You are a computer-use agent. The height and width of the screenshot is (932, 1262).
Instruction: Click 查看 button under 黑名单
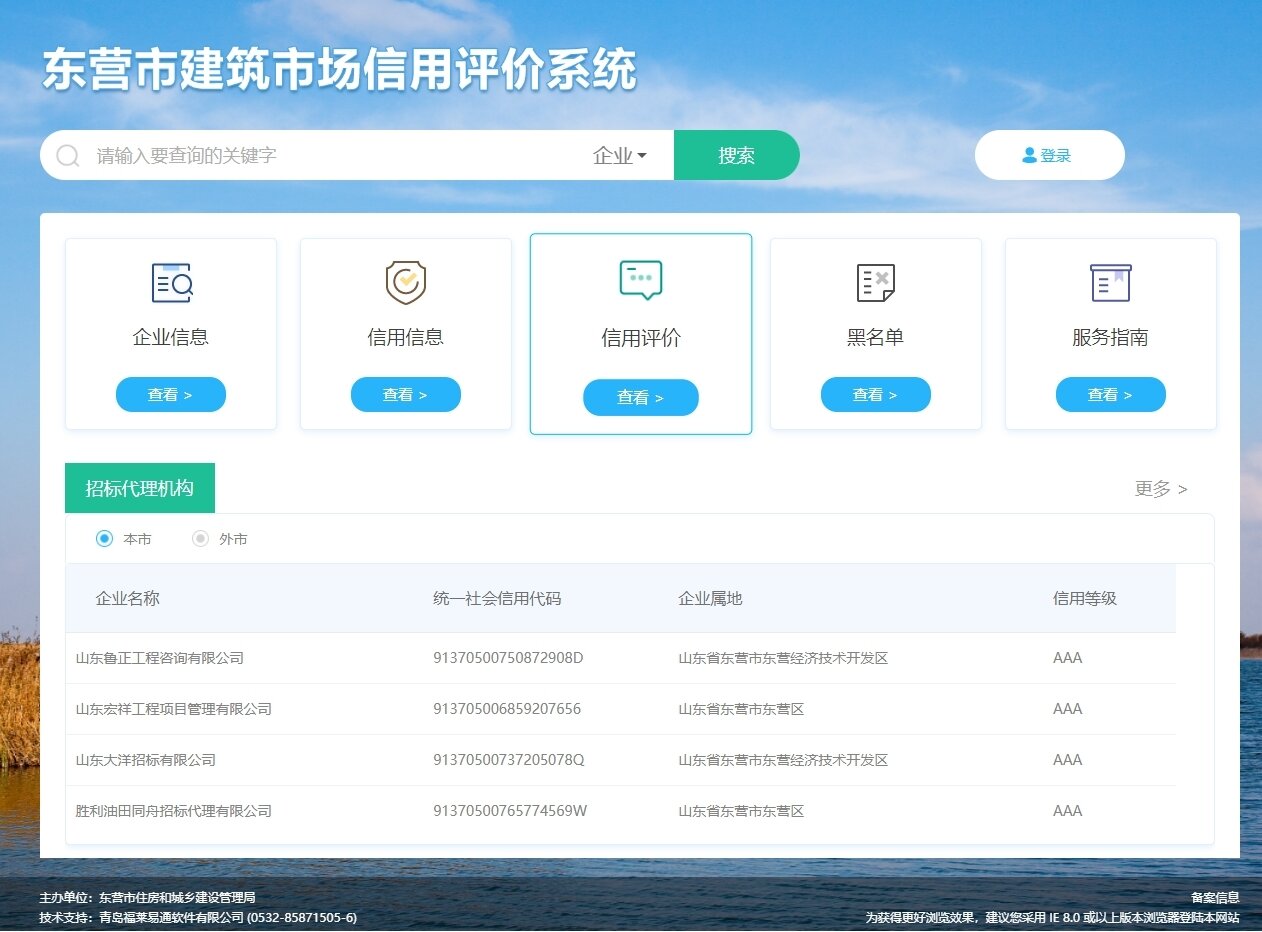click(x=875, y=395)
